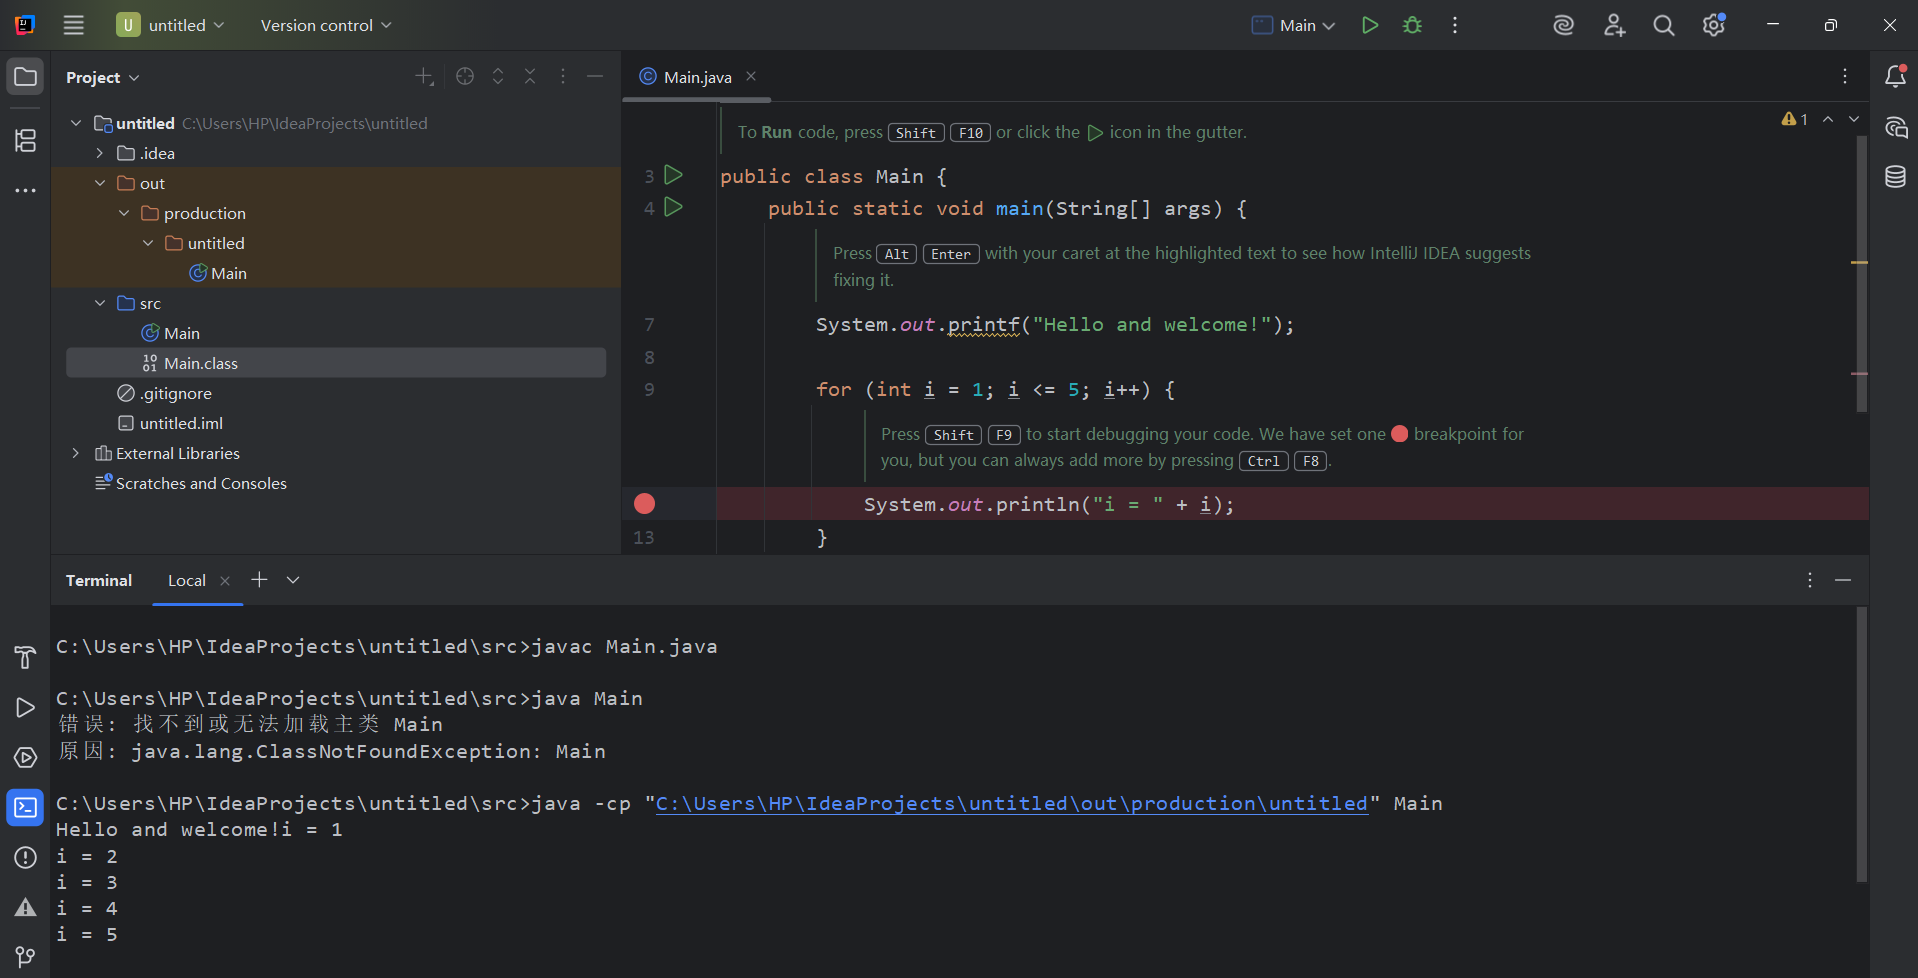Click run gutter icon beside class Main
The image size is (1918, 978).
[674, 175]
